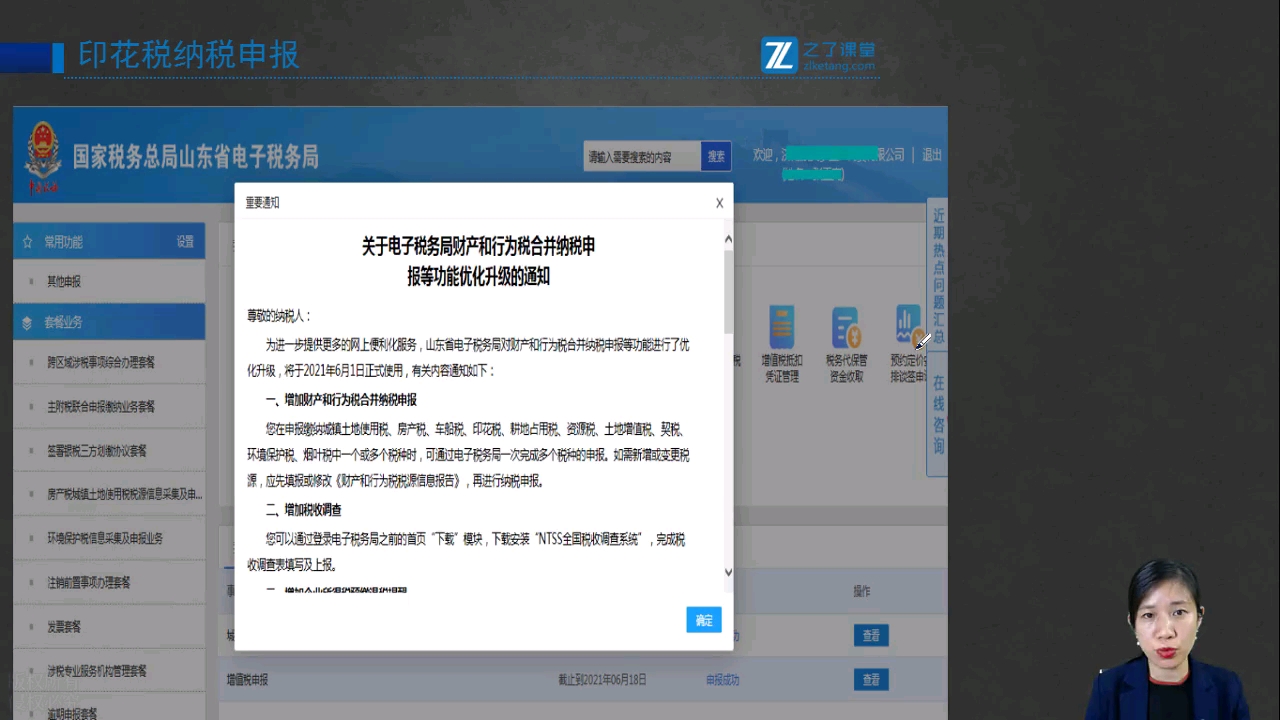Click the upper 查看 button in the table

click(x=871, y=636)
